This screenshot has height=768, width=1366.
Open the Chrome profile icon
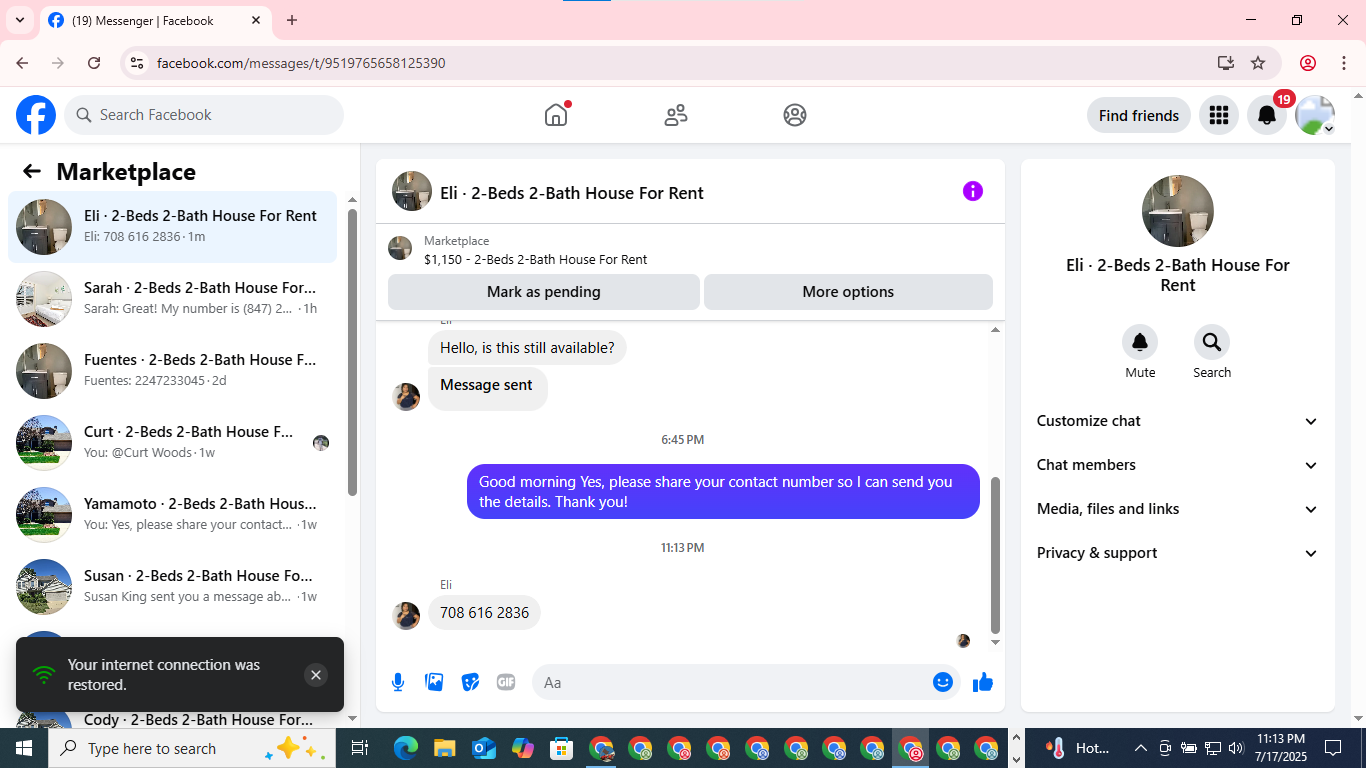tap(1308, 63)
